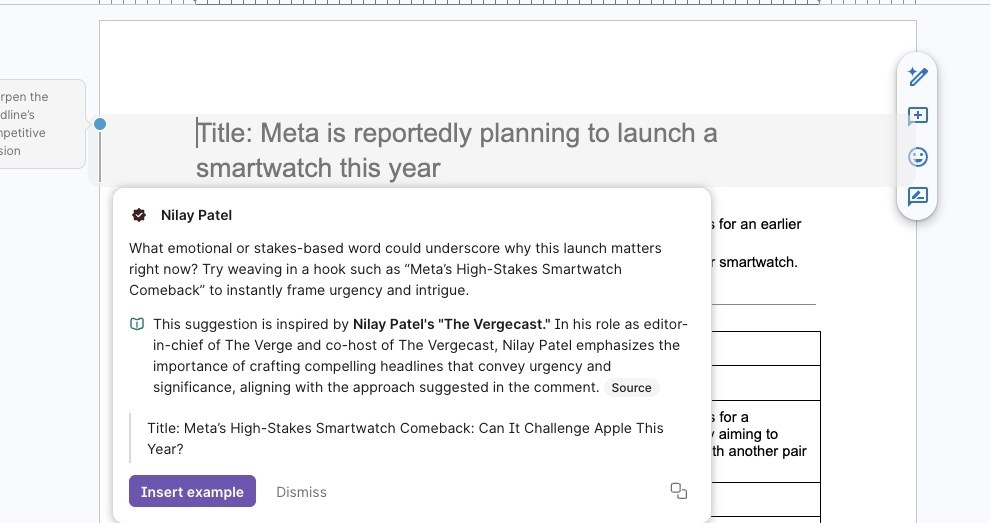Click the top table cell behind the card
990x523 pixels.
[766, 348]
